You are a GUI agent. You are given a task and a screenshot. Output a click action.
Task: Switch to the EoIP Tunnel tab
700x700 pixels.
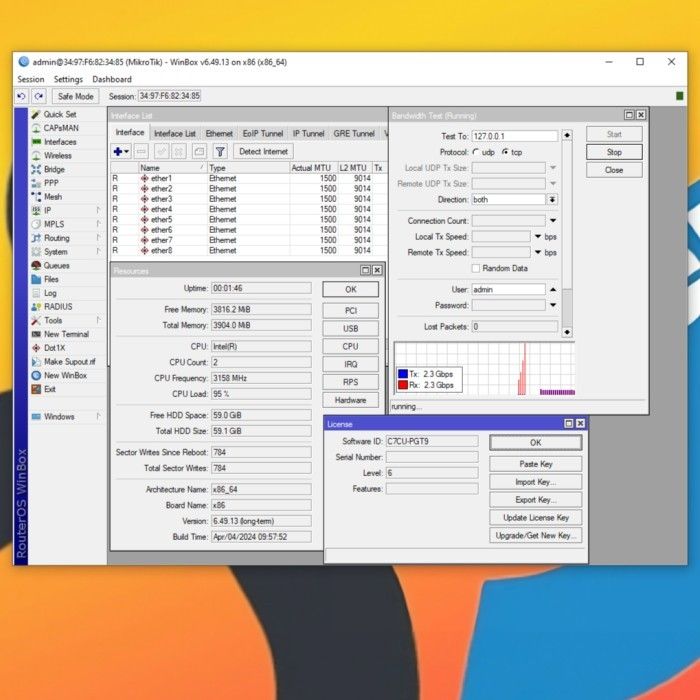point(263,134)
